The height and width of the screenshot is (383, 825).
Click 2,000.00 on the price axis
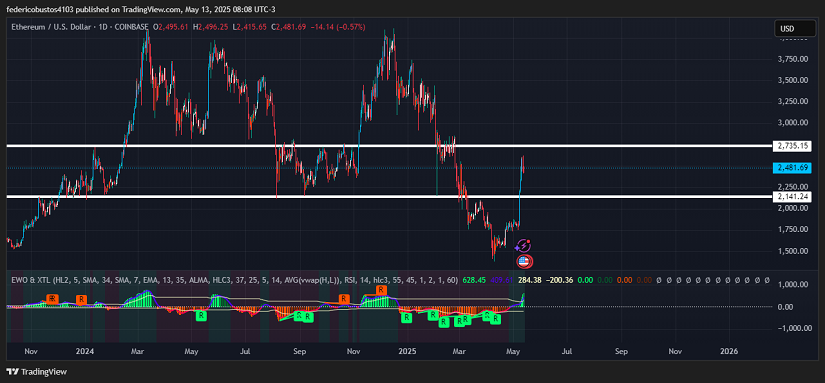click(792, 208)
